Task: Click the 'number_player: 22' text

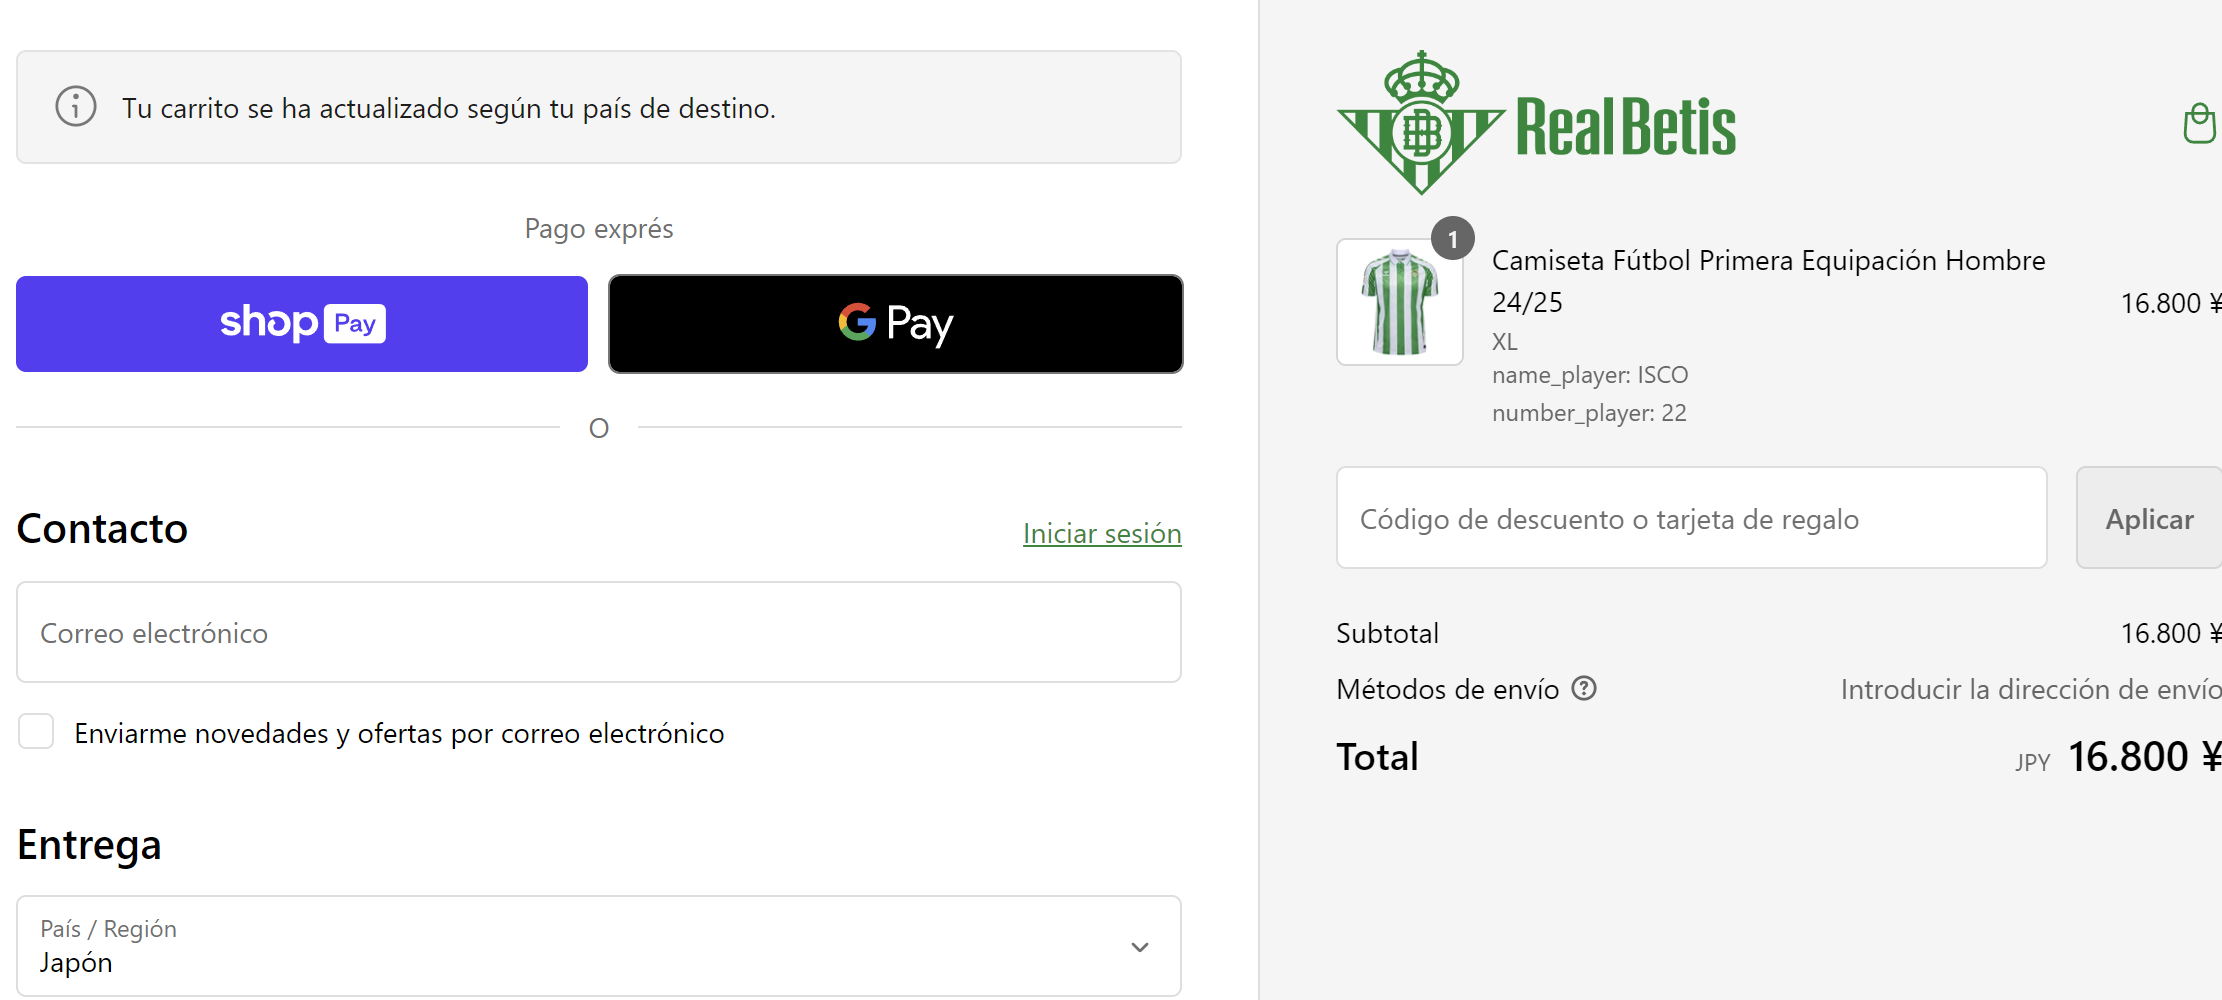Action: tap(1589, 413)
